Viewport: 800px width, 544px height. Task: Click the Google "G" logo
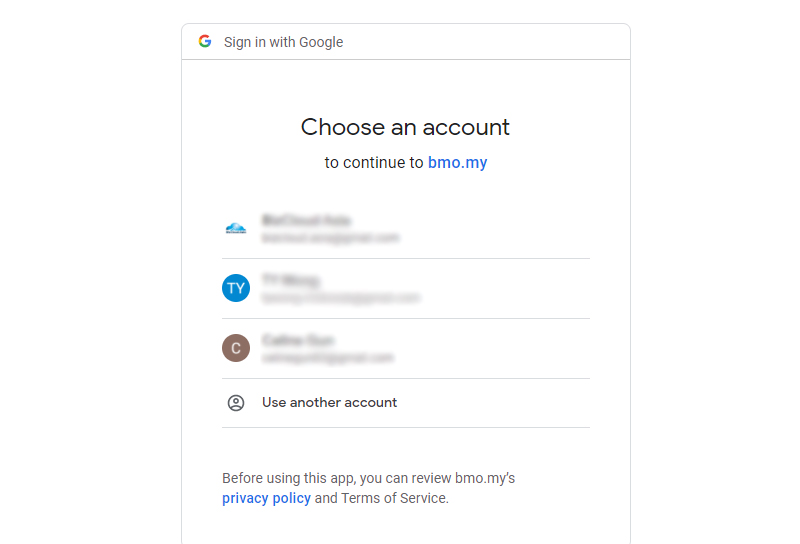point(205,41)
